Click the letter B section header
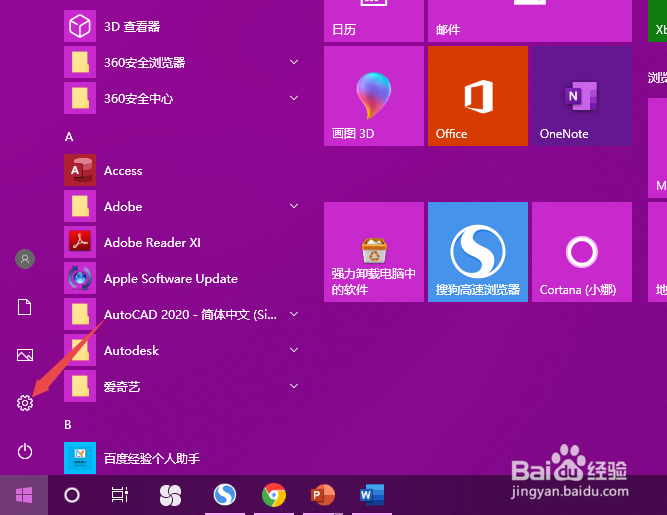 [x=68, y=424]
